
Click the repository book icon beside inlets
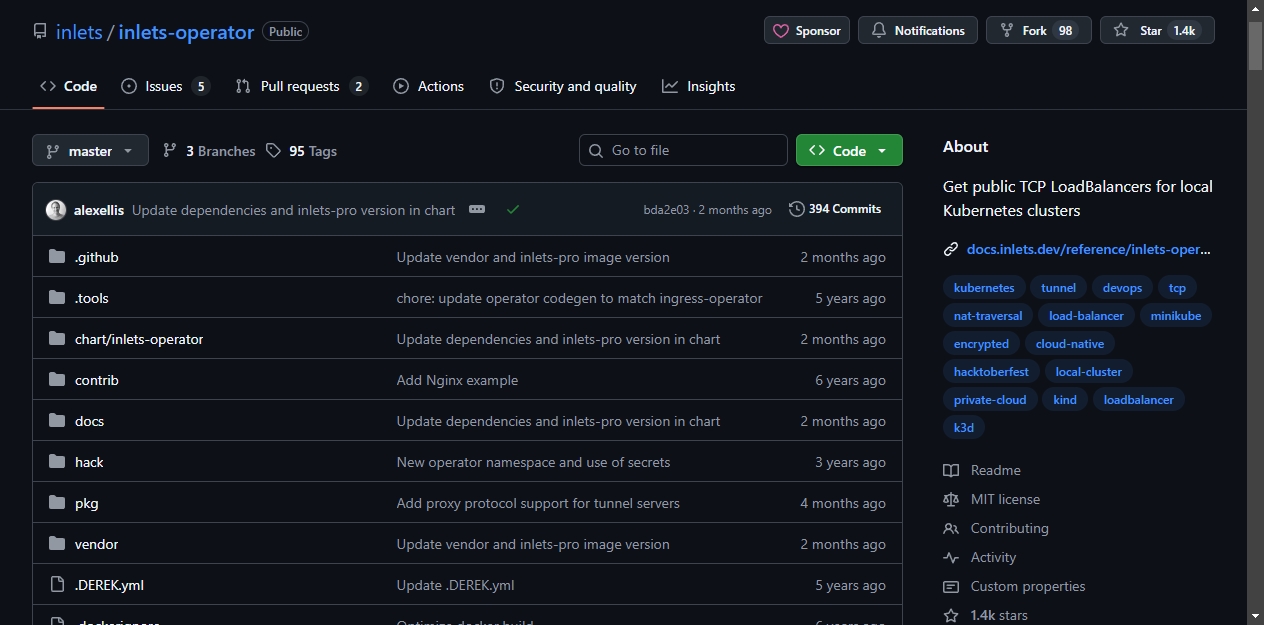click(40, 31)
